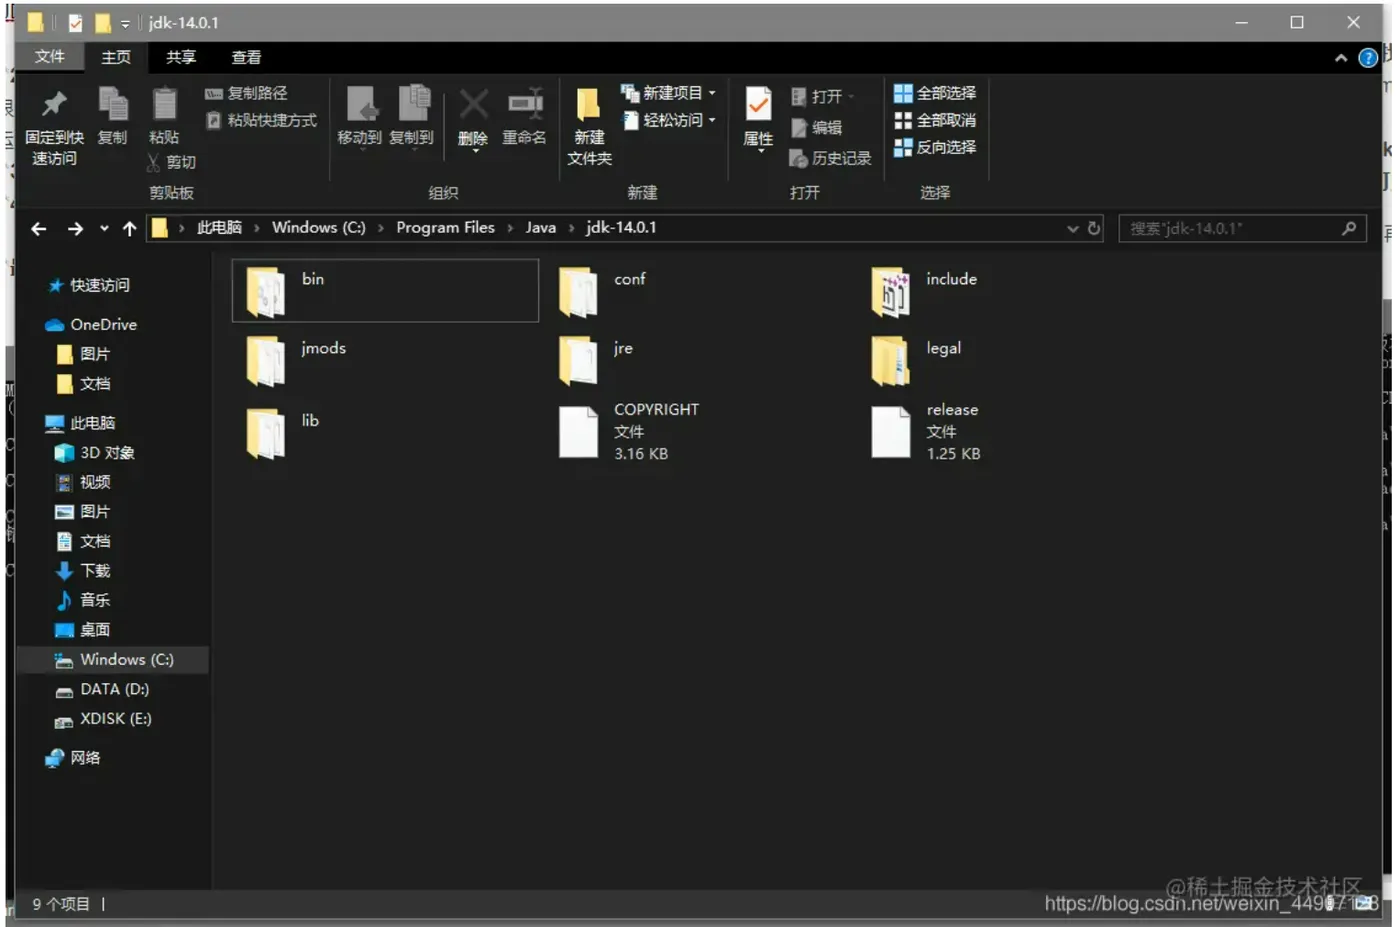The width and height of the screenshot is (1400, 927).
Task: Switch to the Share (共享) tab
Action: (x=181, y=57)
